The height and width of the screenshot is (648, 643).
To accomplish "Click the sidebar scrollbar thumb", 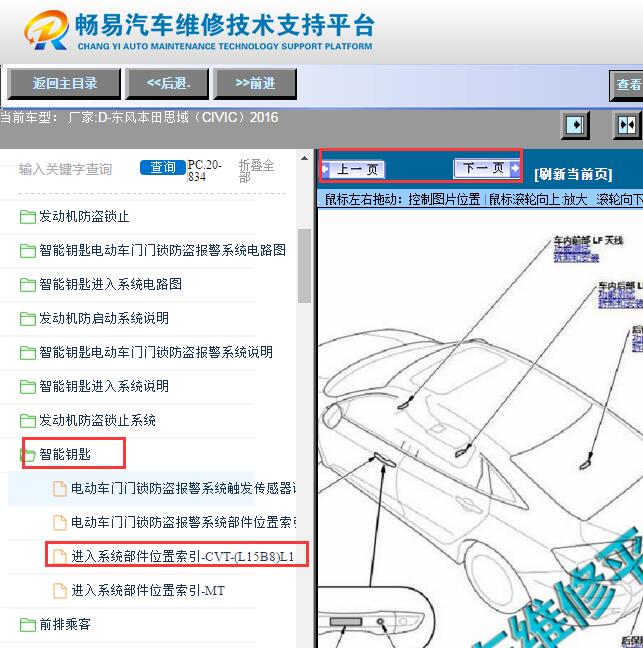I will 305,266.
